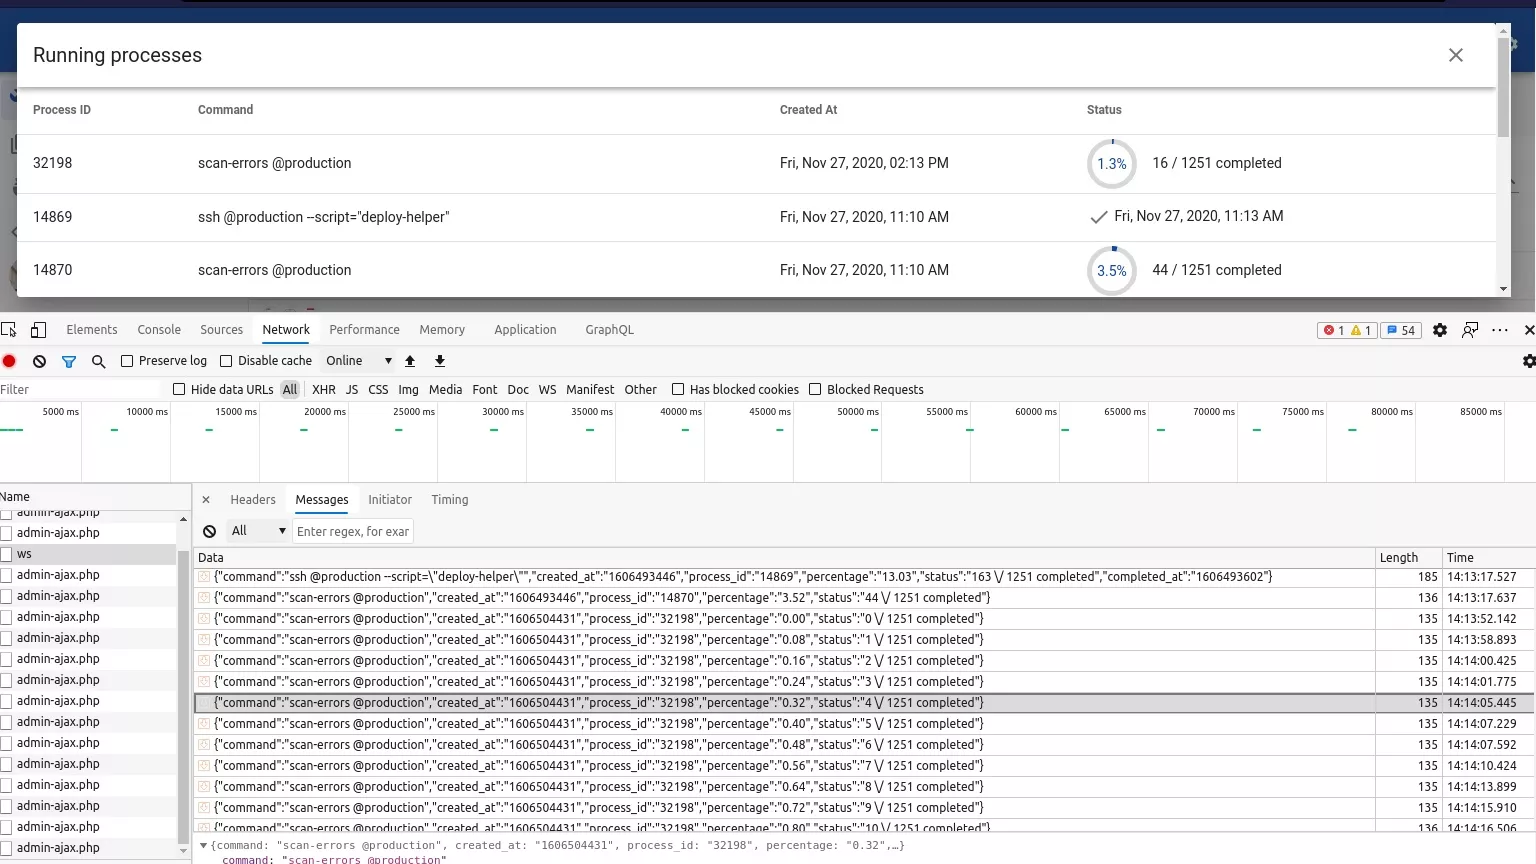Clear the network log

coord(39,361)
